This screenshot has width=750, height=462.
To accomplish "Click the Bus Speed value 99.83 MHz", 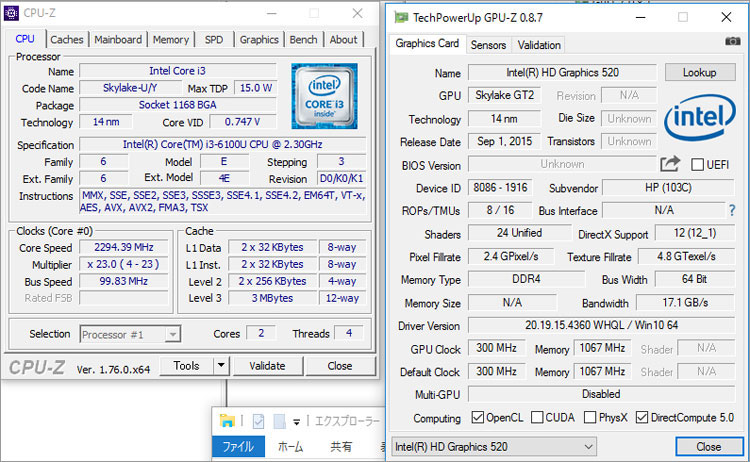I will pyautogui.click(x=123, y=281).
